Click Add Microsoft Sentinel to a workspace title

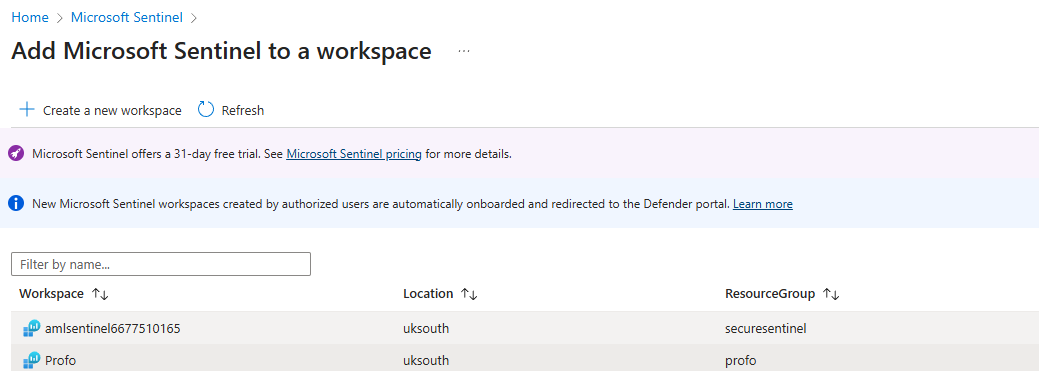(x=221, y=51)
